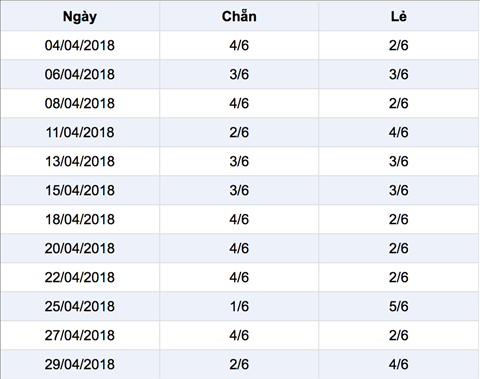Screen dimensions: 480x379
Task: Select the date cell 22/04/2018
Action: (80, 277)
